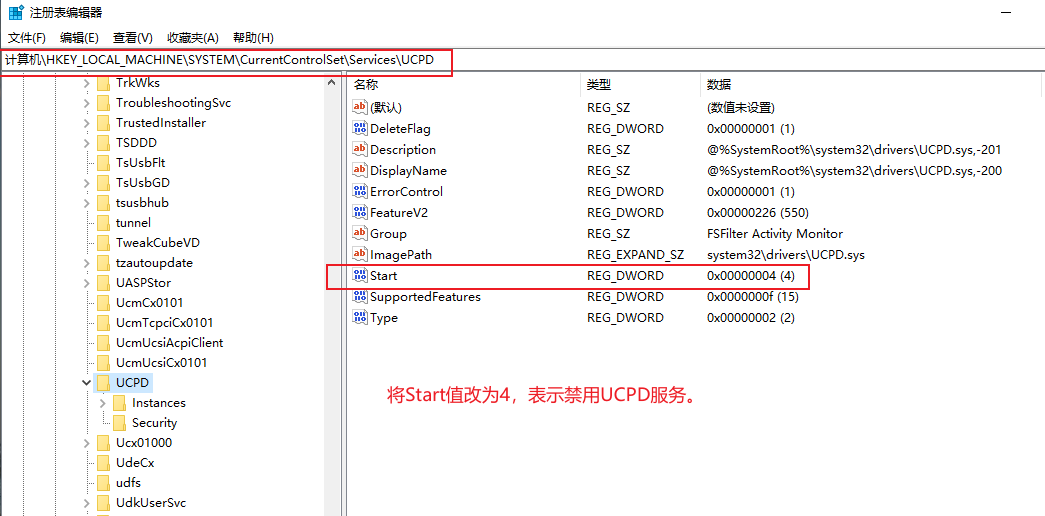1045x516 pixels.
Task: Click the (默认) string value icon
Action: point(360,107)
